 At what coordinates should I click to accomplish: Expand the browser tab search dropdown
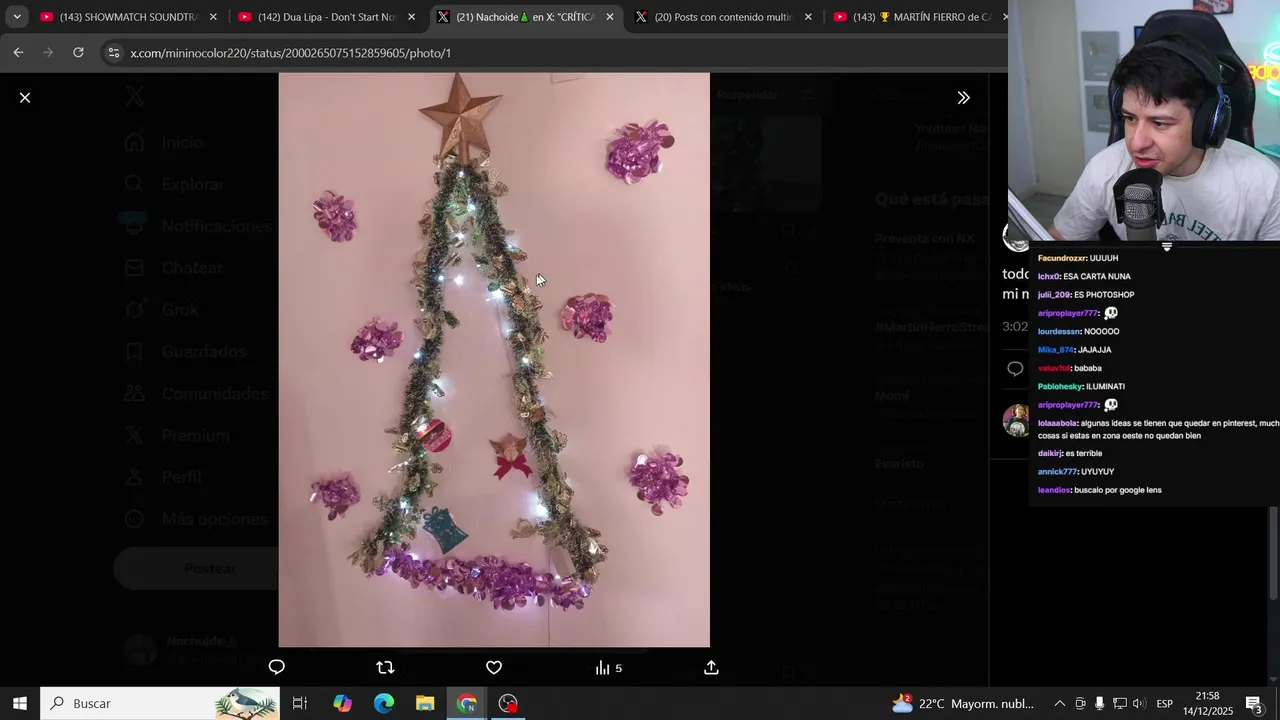pos(17,17)
